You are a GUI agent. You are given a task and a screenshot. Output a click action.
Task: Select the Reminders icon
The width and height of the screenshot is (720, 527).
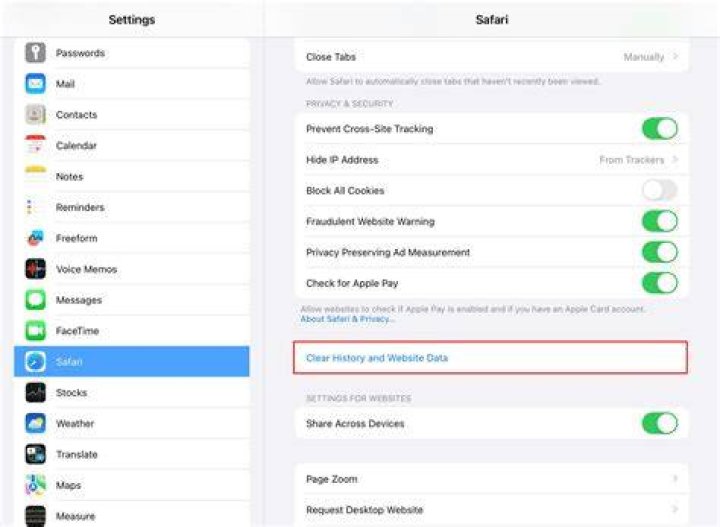point(35,207)
